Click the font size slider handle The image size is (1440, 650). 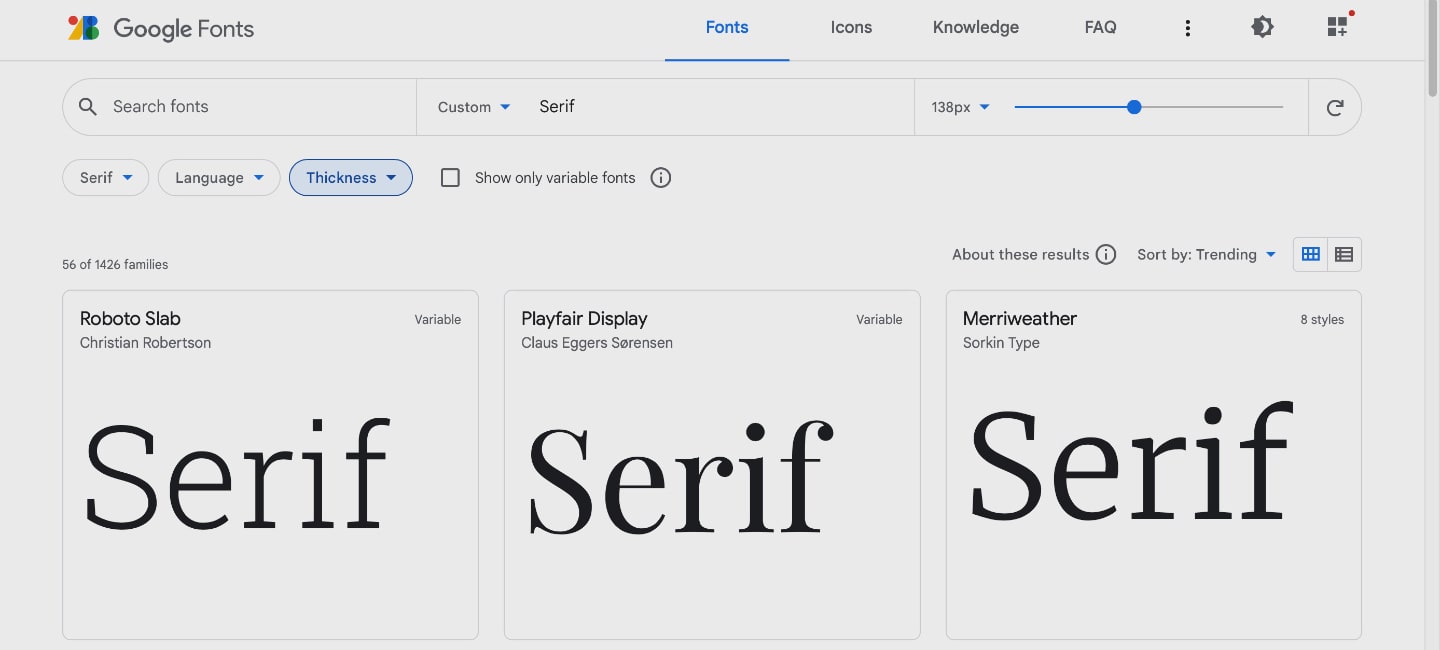point(1134,107)
